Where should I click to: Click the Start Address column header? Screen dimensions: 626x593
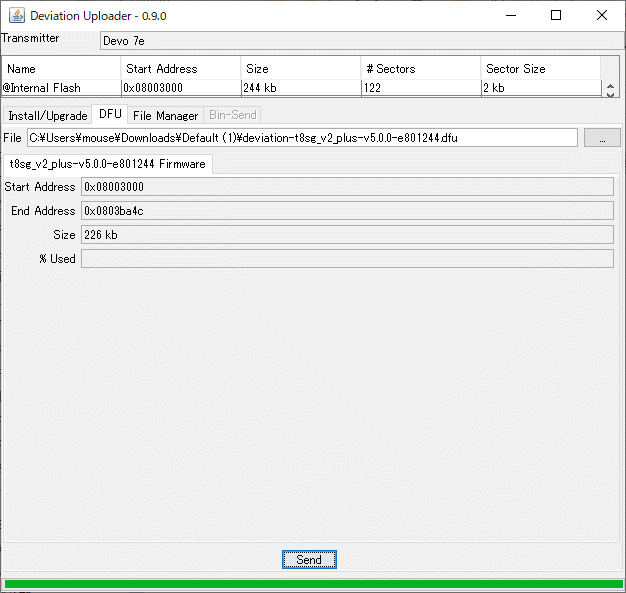coord(181,68)
